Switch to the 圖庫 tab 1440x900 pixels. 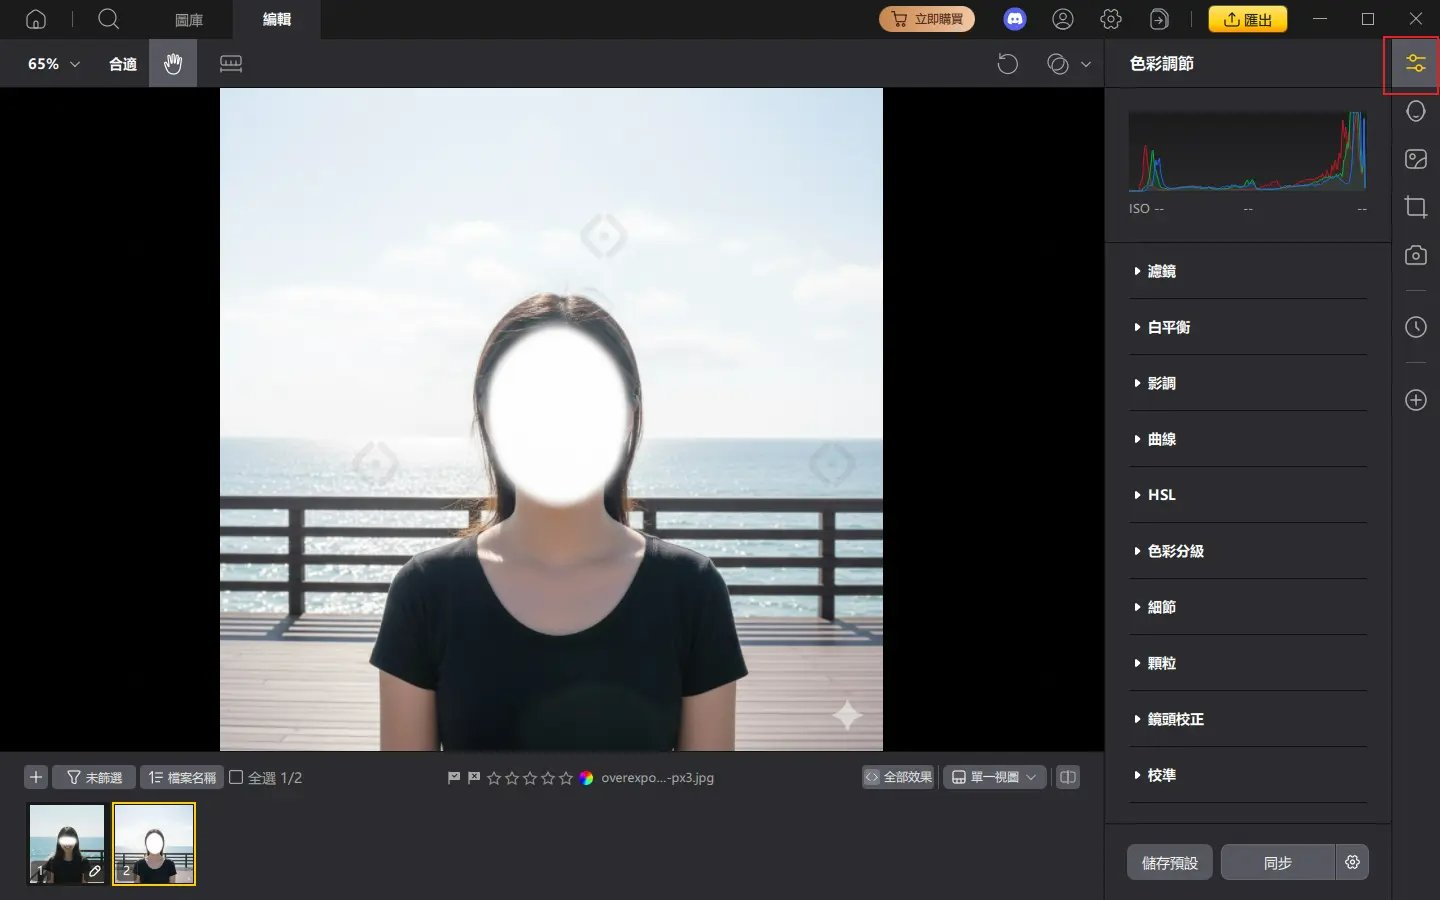(x=189, y=19)
